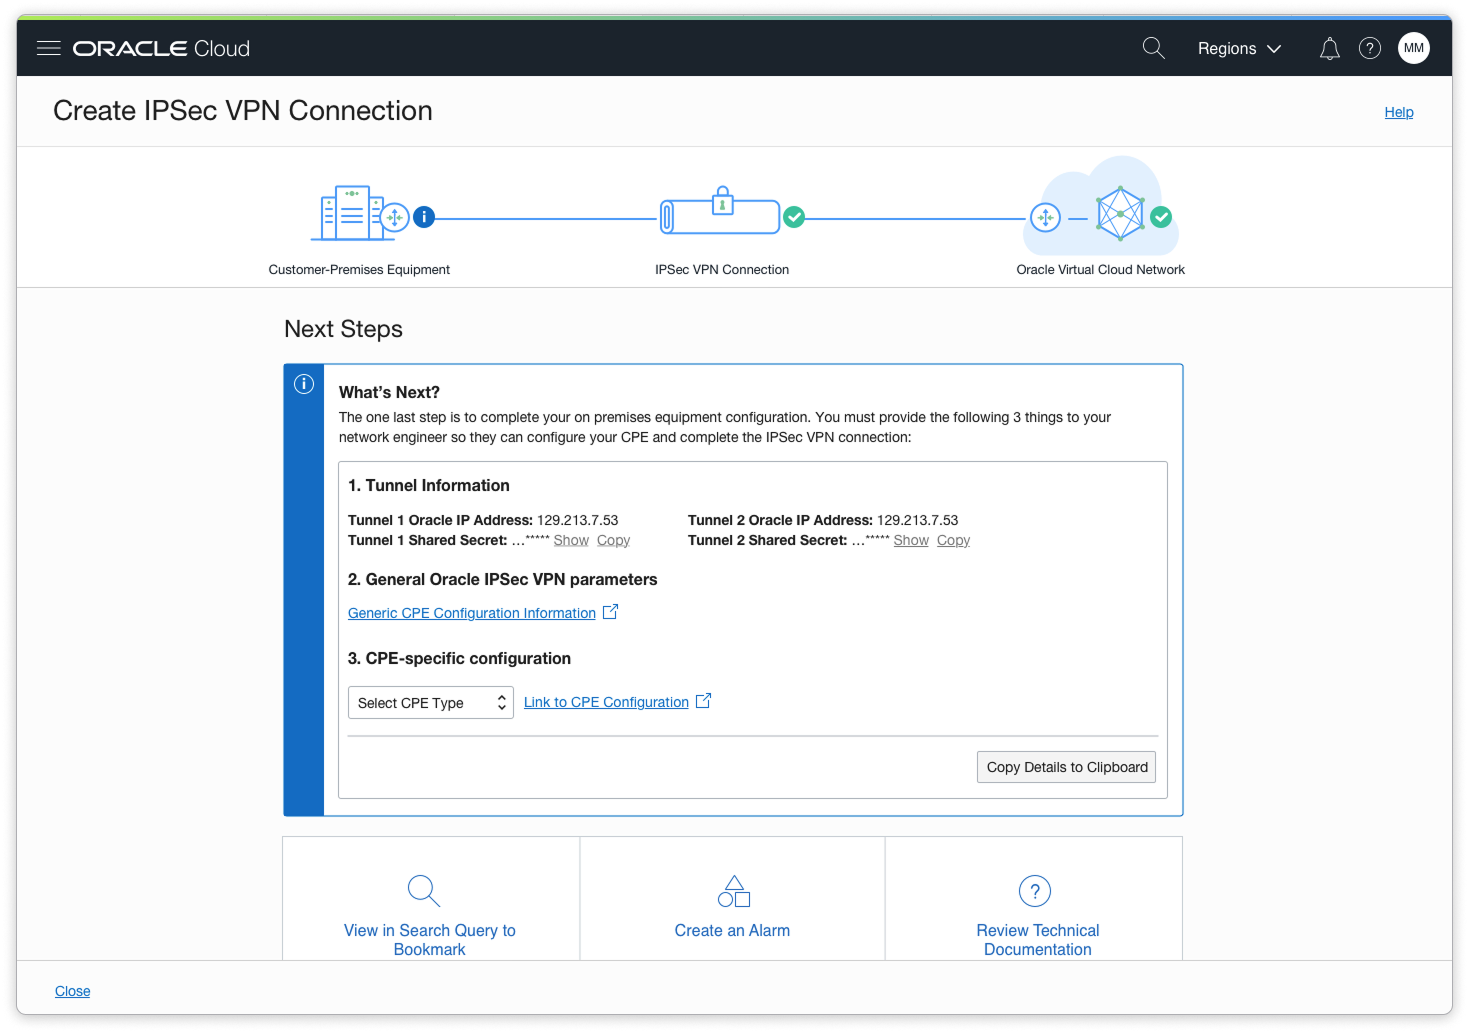
Task: Click the alarm shapes icon
Action: (x=734, y=891)
